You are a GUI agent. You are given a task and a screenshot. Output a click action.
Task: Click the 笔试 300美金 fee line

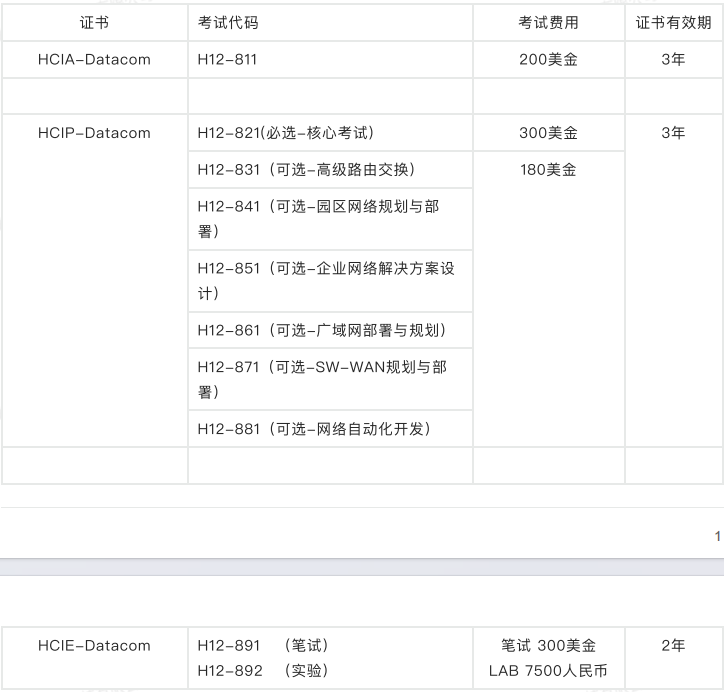548,645
